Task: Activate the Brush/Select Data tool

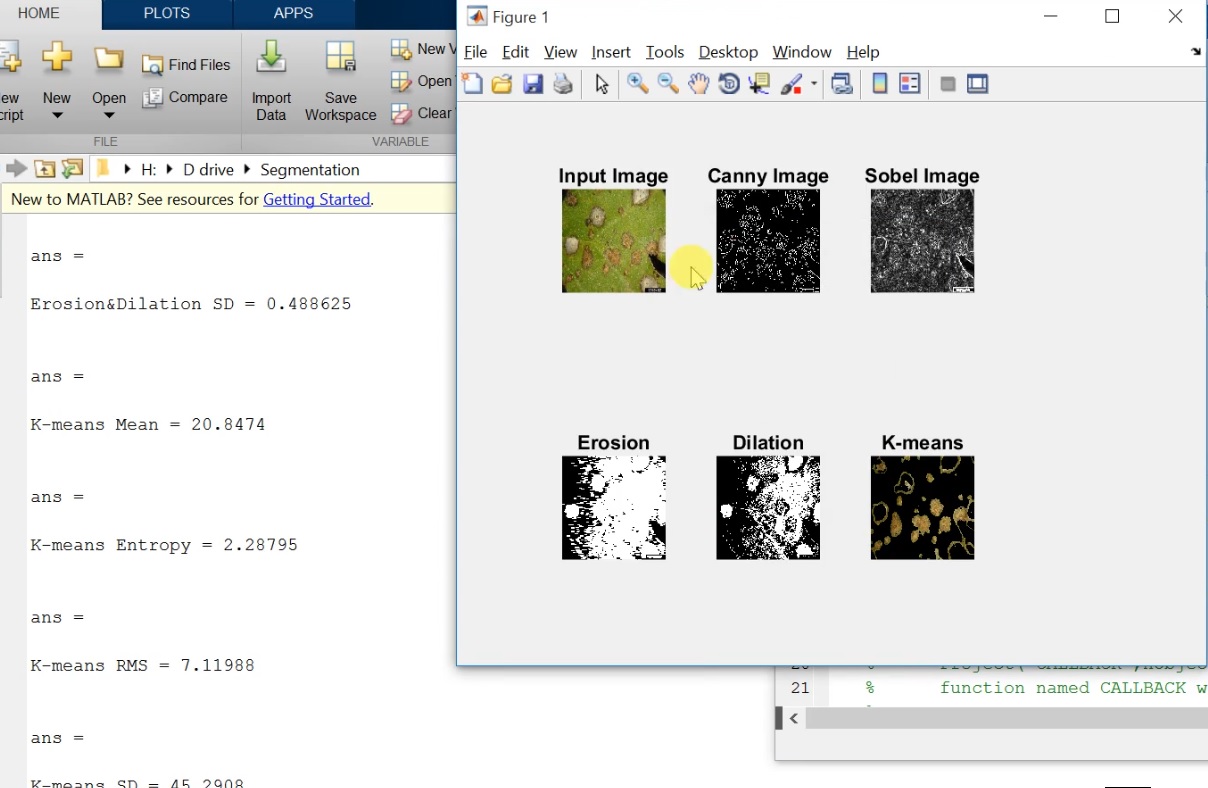Action: pyautogui.click(x=789, y=83)
